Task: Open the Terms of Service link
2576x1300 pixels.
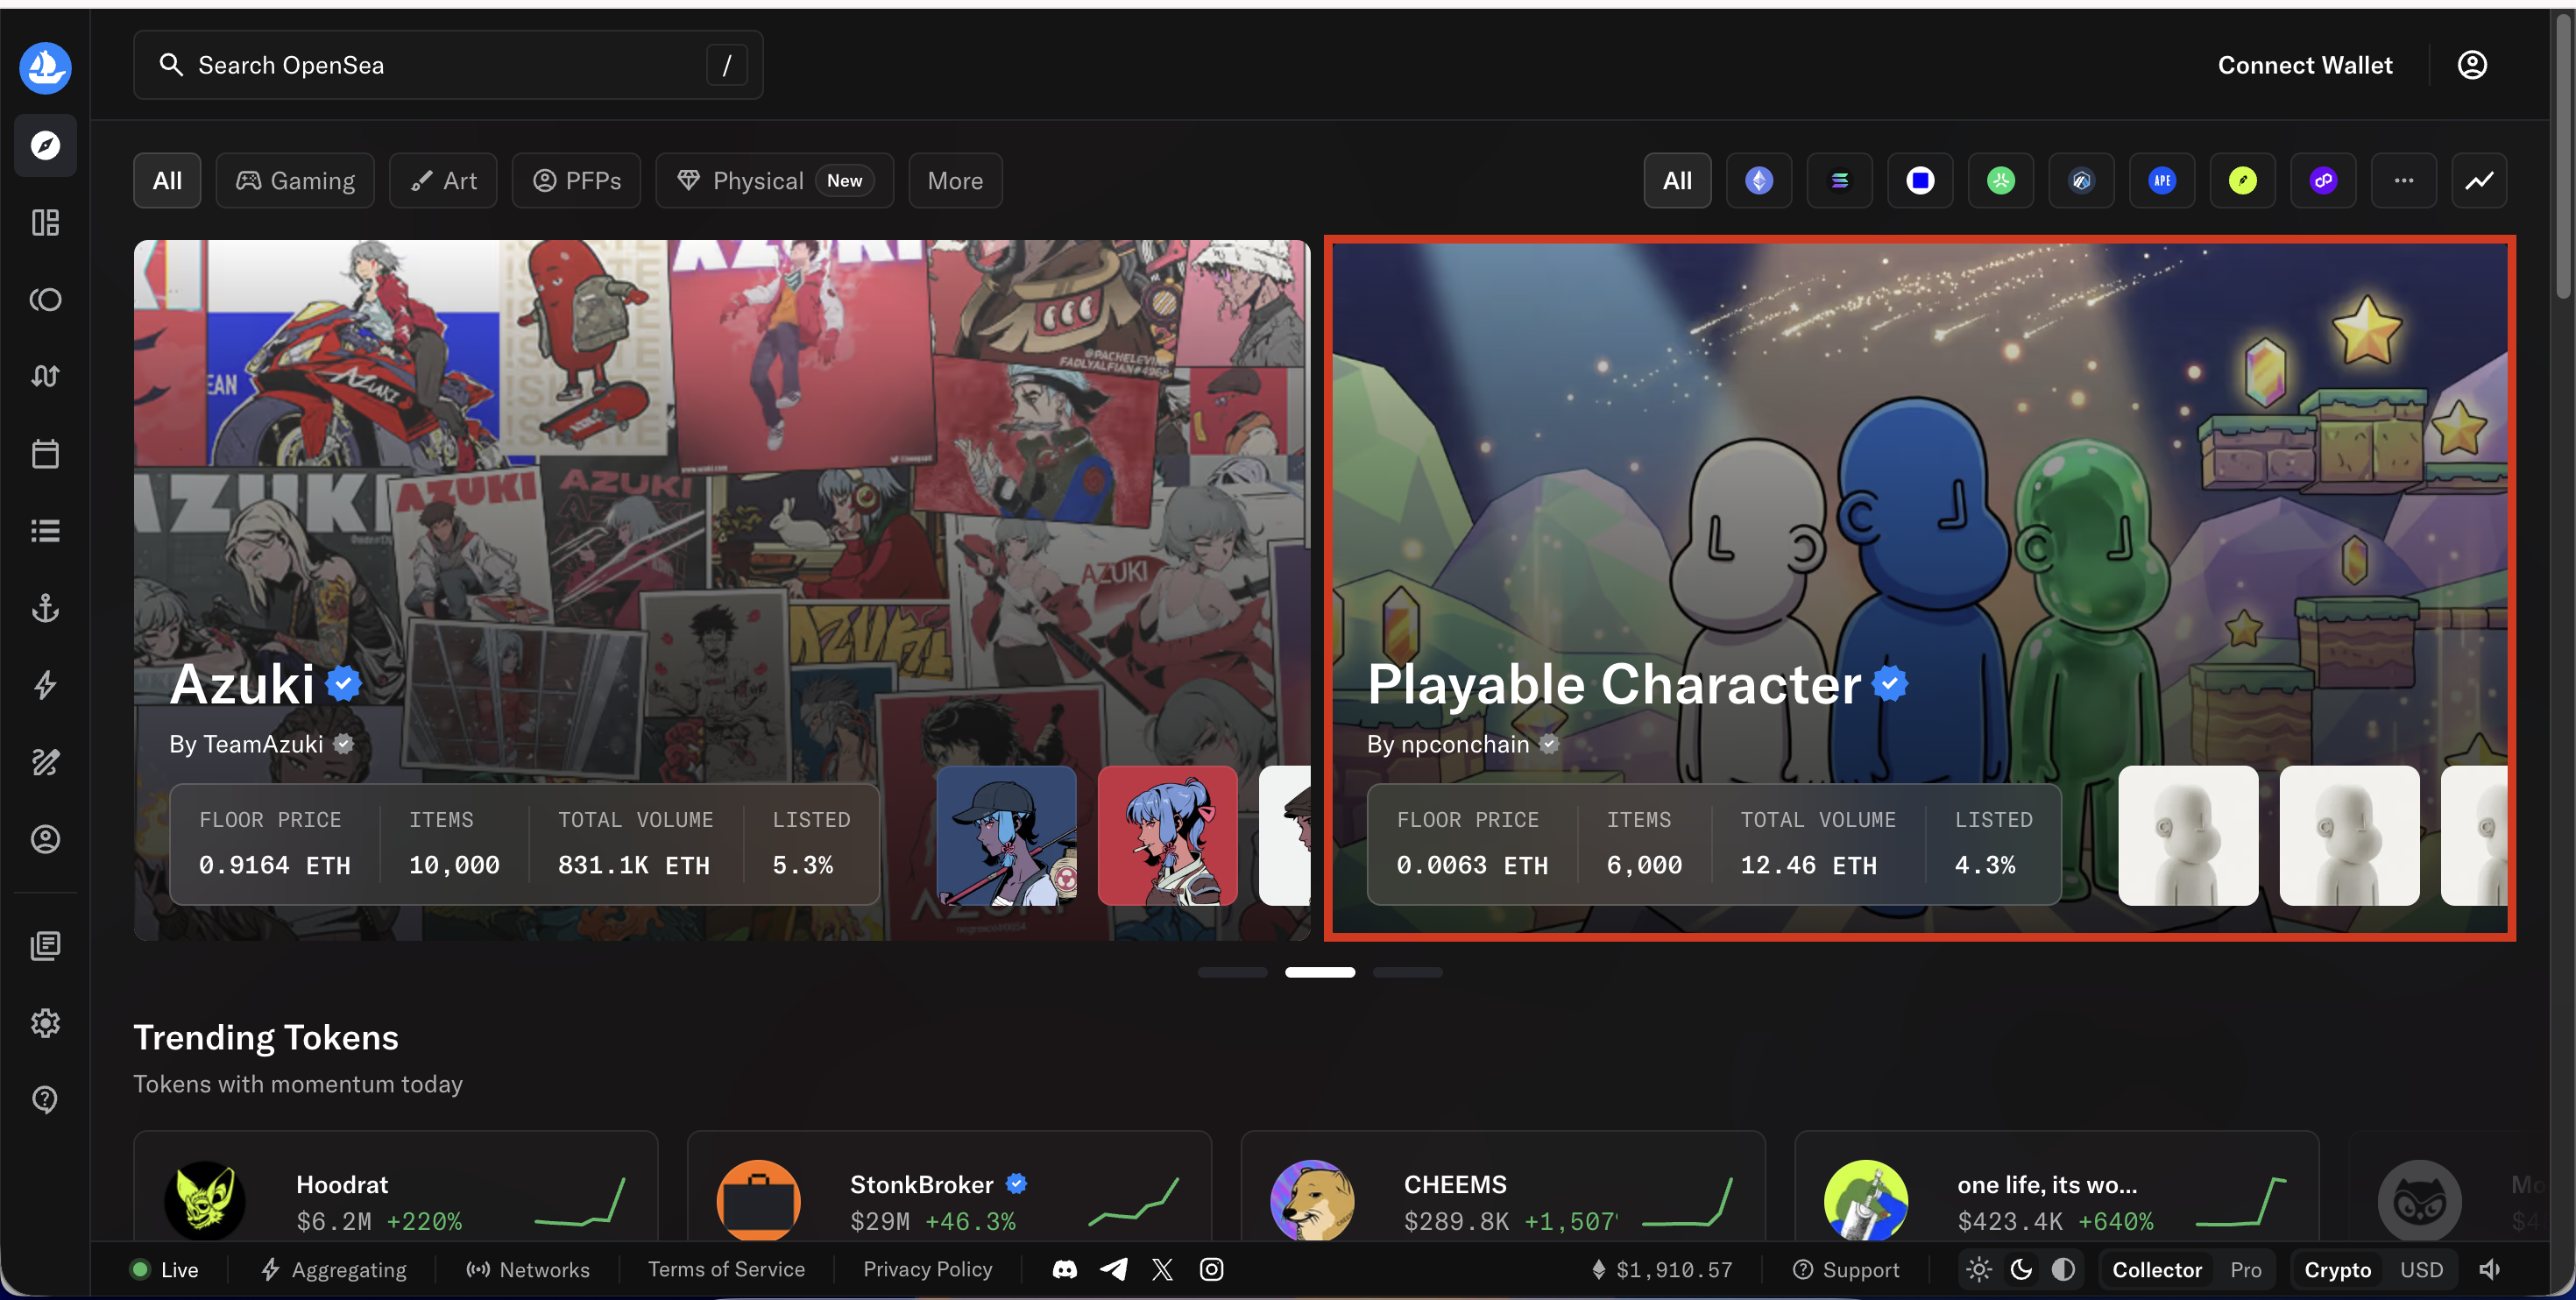Action: point(726,1269)
